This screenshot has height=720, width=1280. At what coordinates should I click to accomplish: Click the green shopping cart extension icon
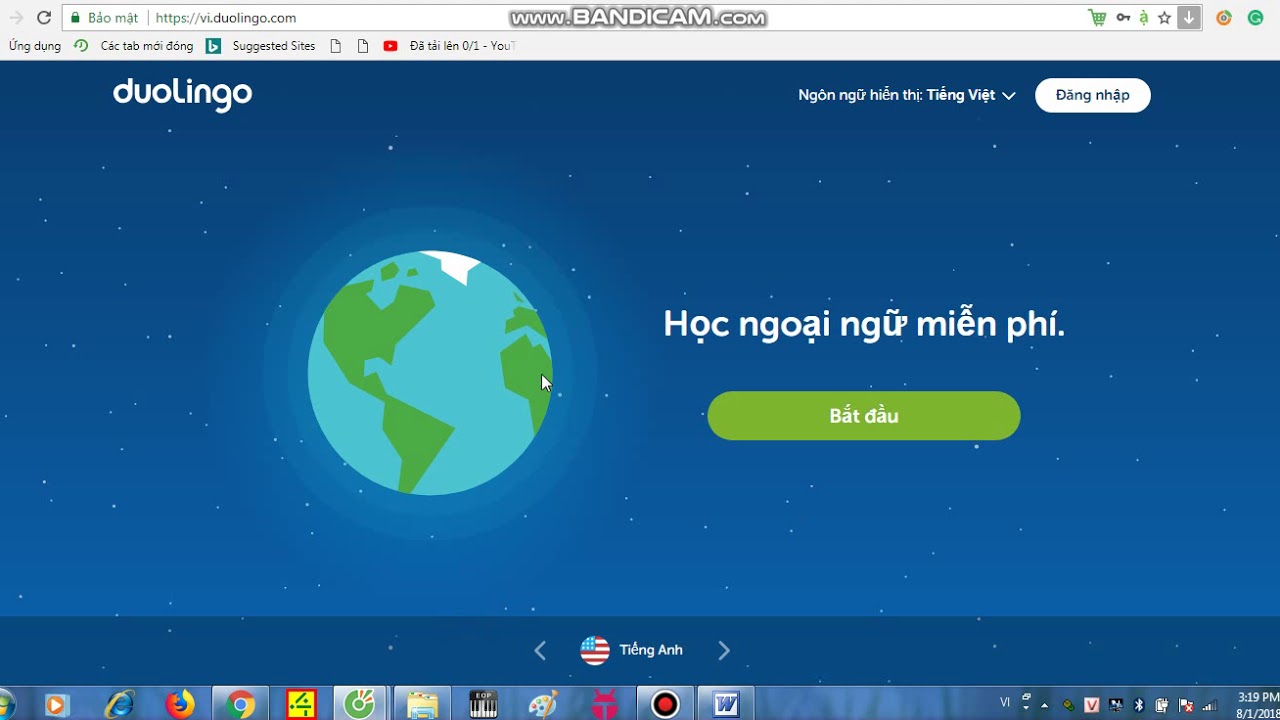click(x=1097, y=18)
